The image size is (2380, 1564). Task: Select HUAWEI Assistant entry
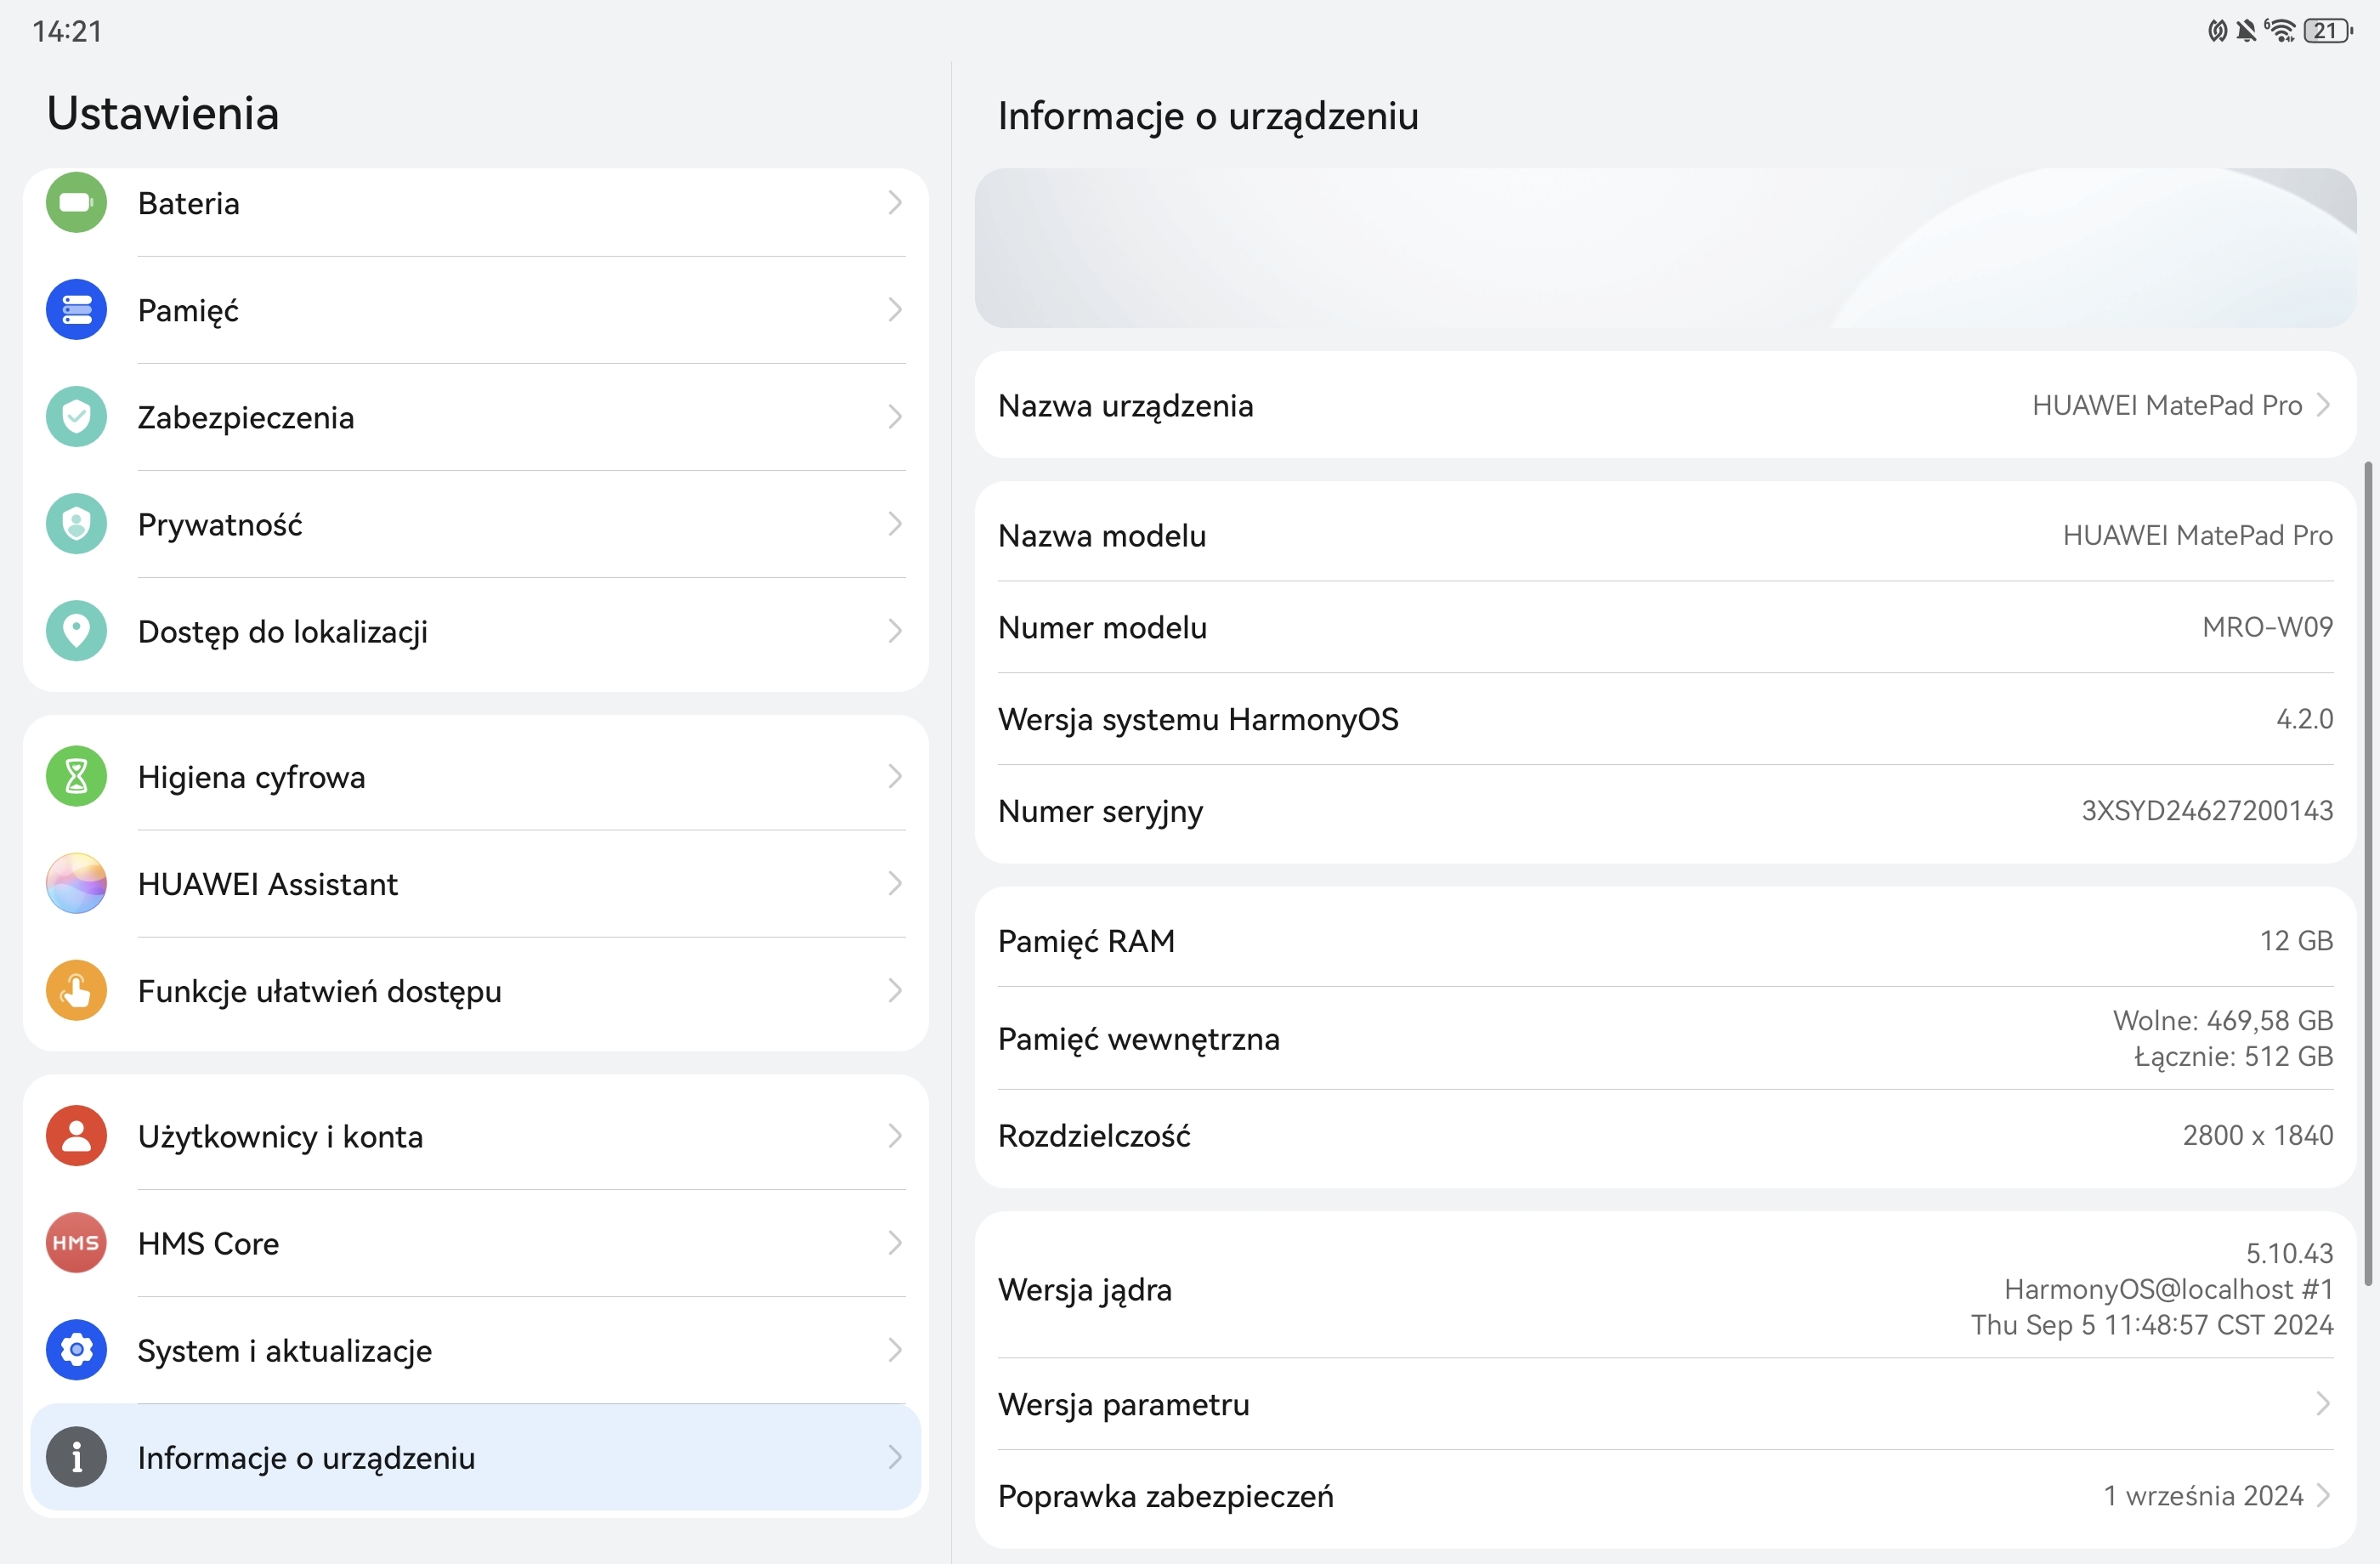point(476,883)
